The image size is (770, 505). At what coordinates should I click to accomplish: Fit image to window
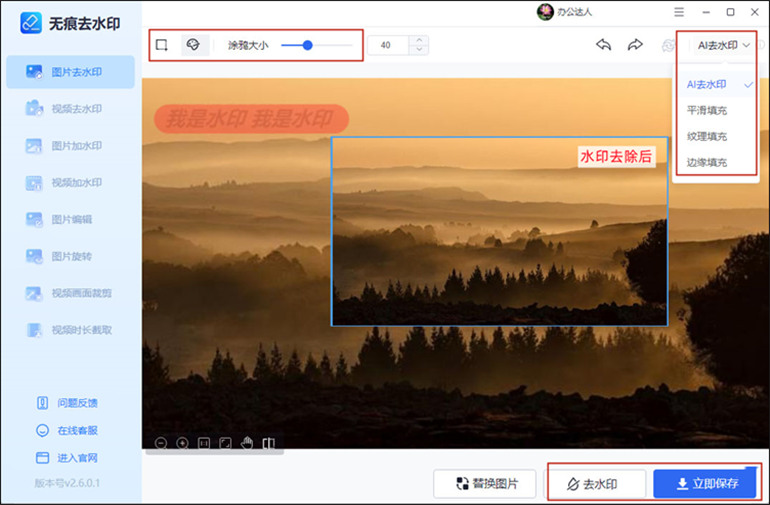tap(225, 443)
